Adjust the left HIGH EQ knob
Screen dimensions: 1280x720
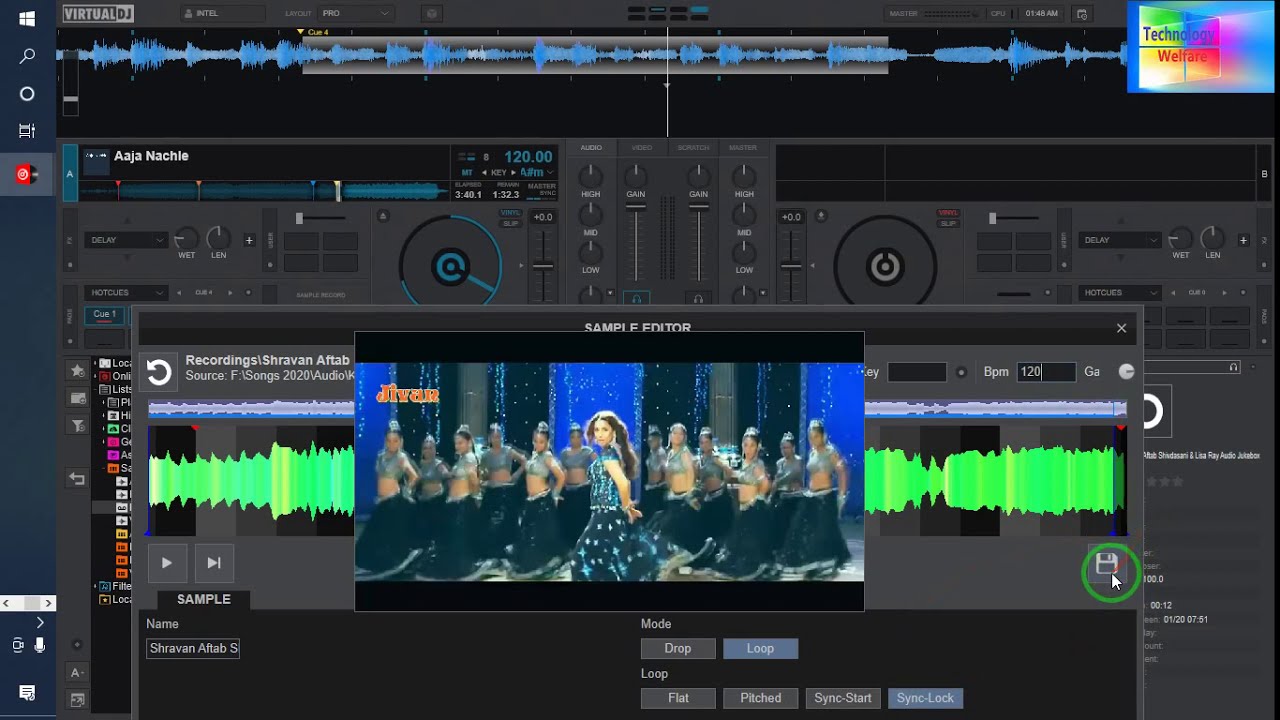coord(591,175)
